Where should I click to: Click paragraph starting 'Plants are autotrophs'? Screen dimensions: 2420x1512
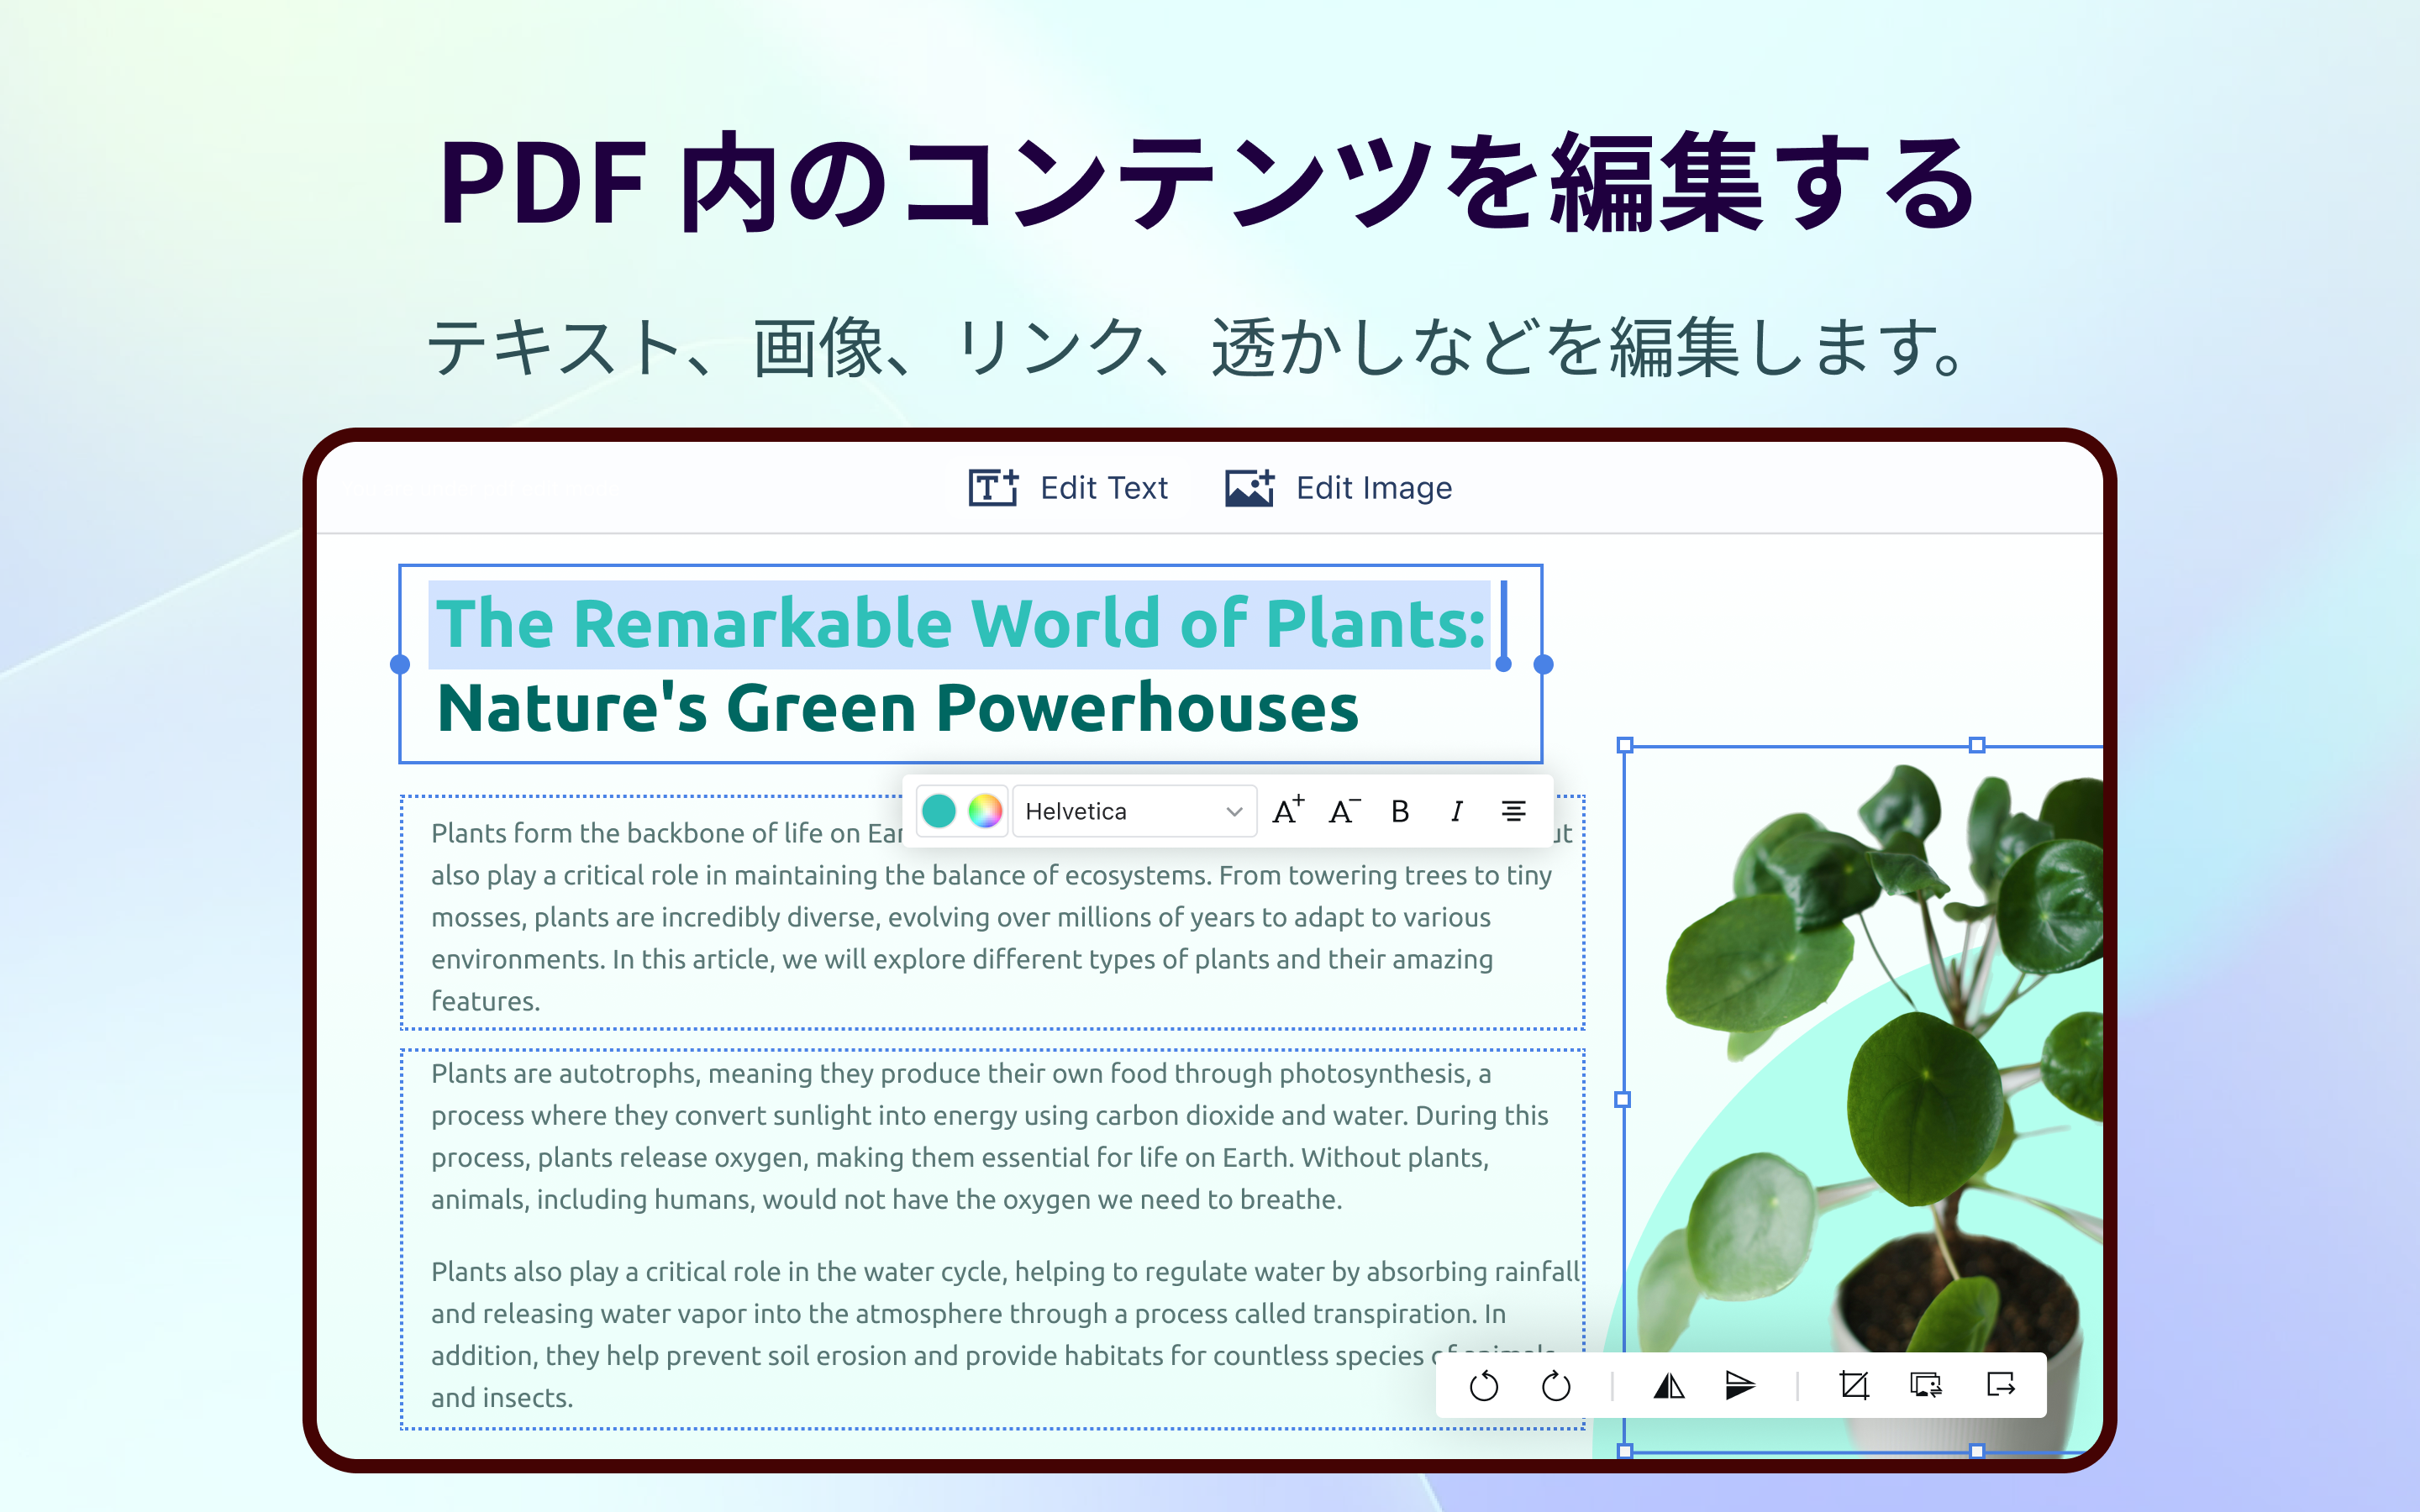point(990,1136)
